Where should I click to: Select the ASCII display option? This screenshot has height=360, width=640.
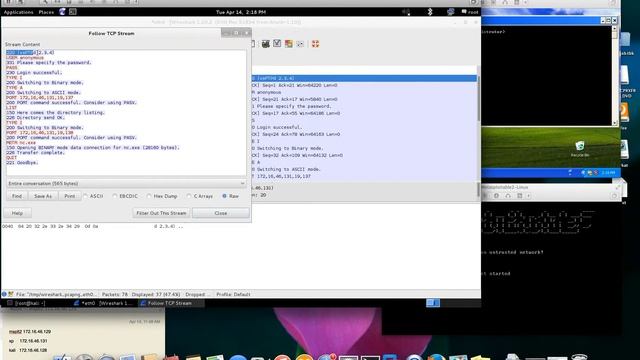click(93, 196)
